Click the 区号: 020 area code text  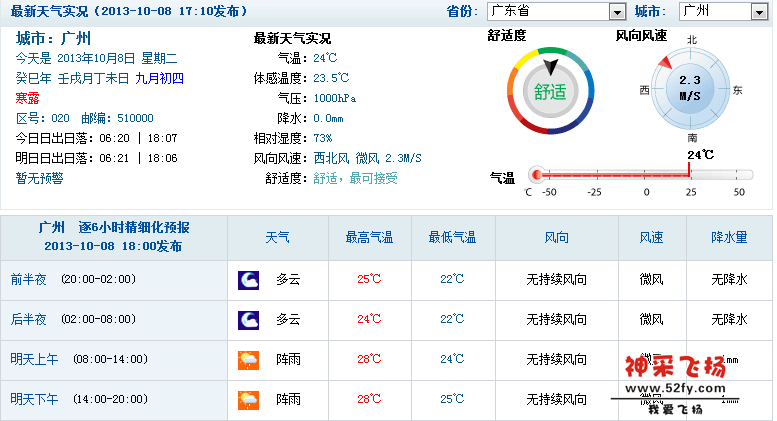[x=43, y=118]
